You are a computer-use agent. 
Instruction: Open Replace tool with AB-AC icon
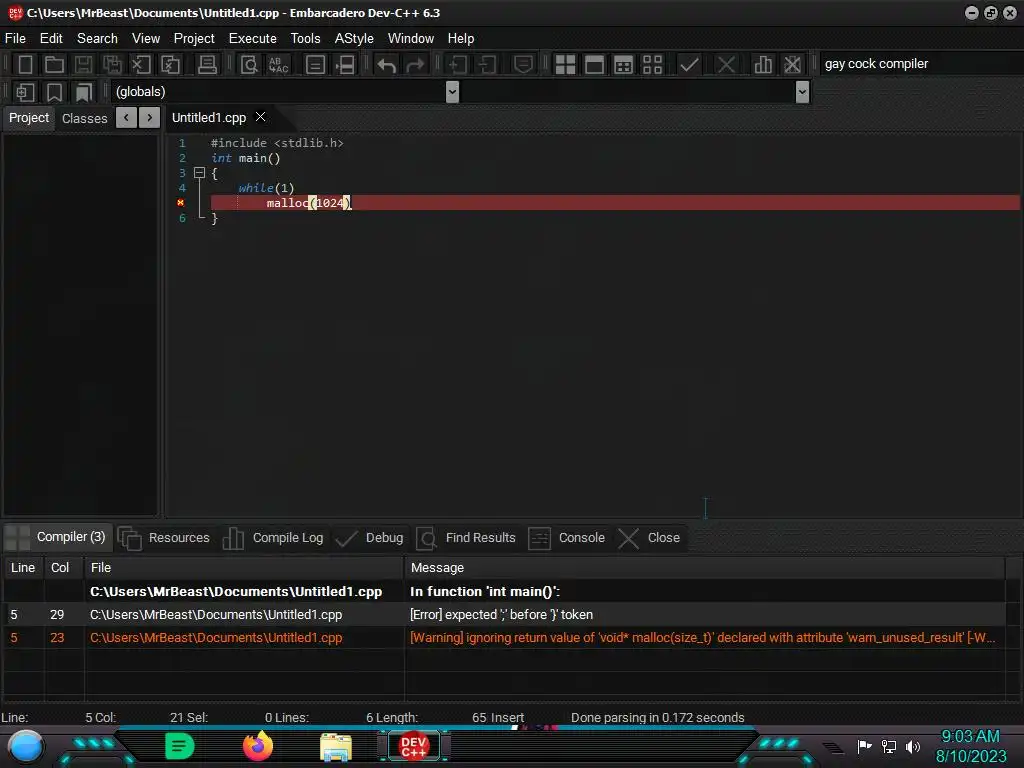278,64
